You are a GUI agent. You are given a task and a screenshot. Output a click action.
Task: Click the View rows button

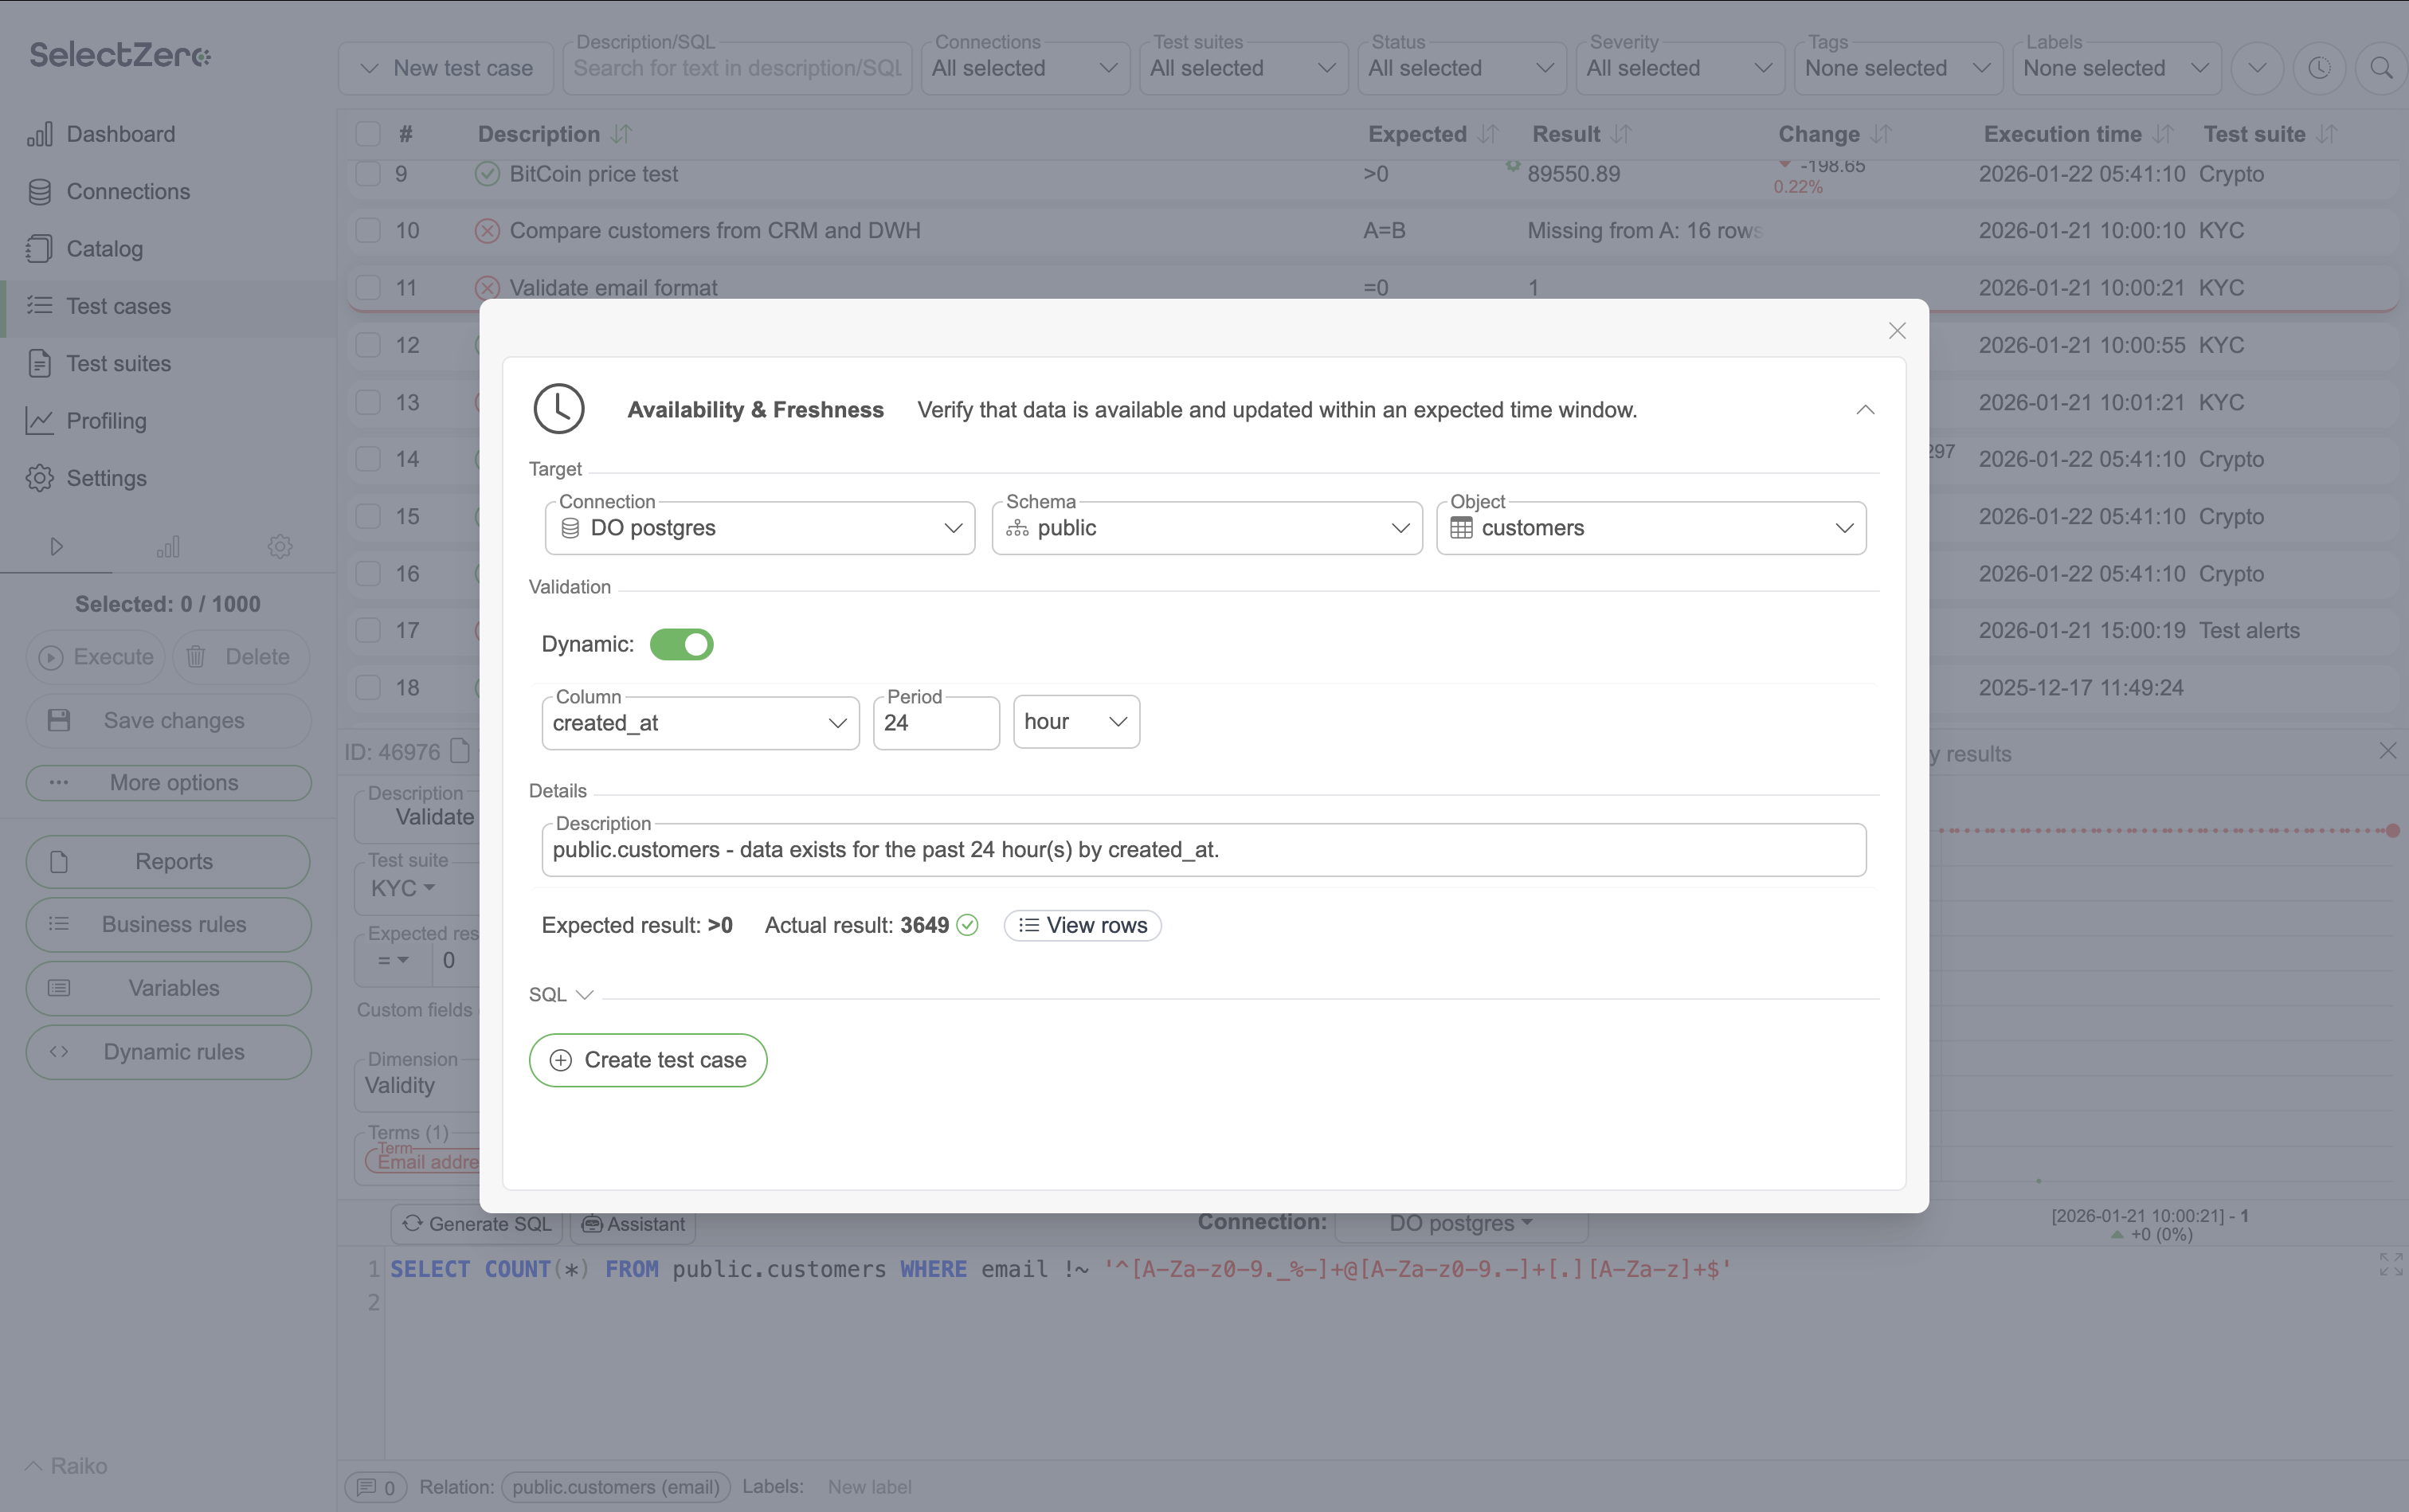1082,925
